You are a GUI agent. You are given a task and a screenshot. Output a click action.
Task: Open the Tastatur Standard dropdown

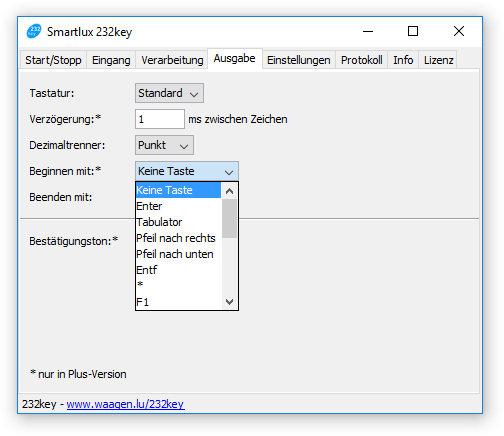tap(169, 93)
